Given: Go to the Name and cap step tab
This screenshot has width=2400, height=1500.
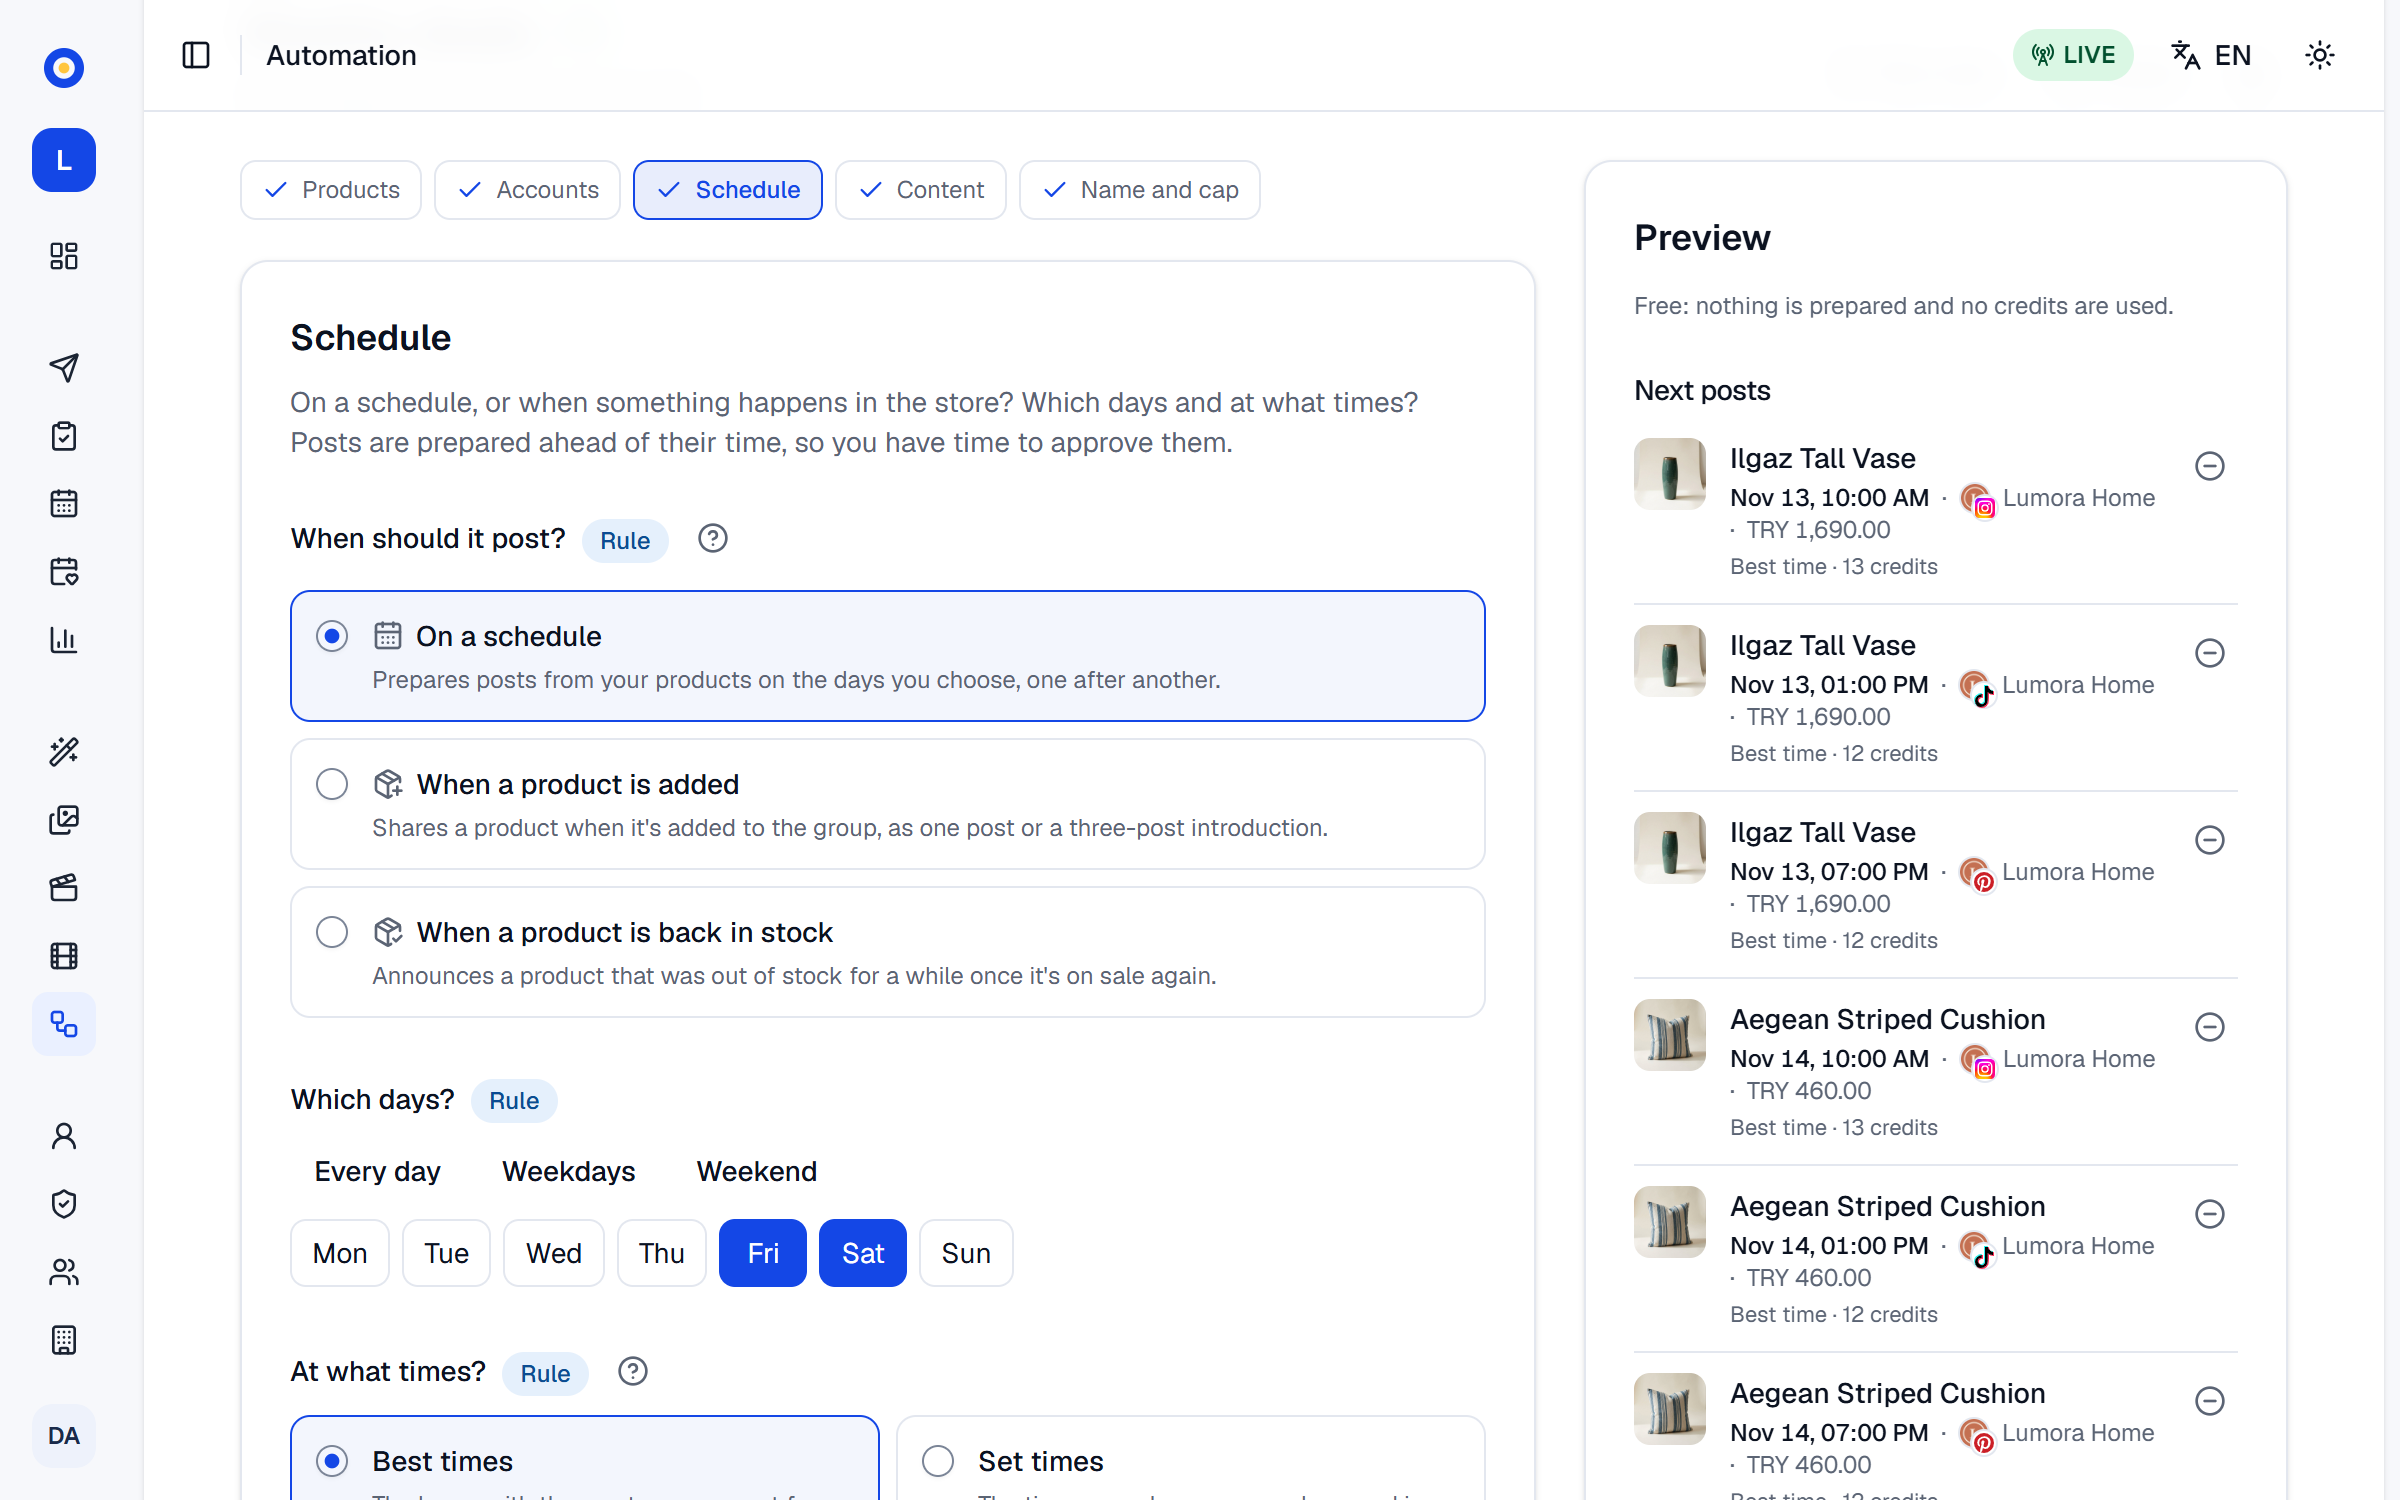Looking at the screenshot, I should (x=1140, y=190).
